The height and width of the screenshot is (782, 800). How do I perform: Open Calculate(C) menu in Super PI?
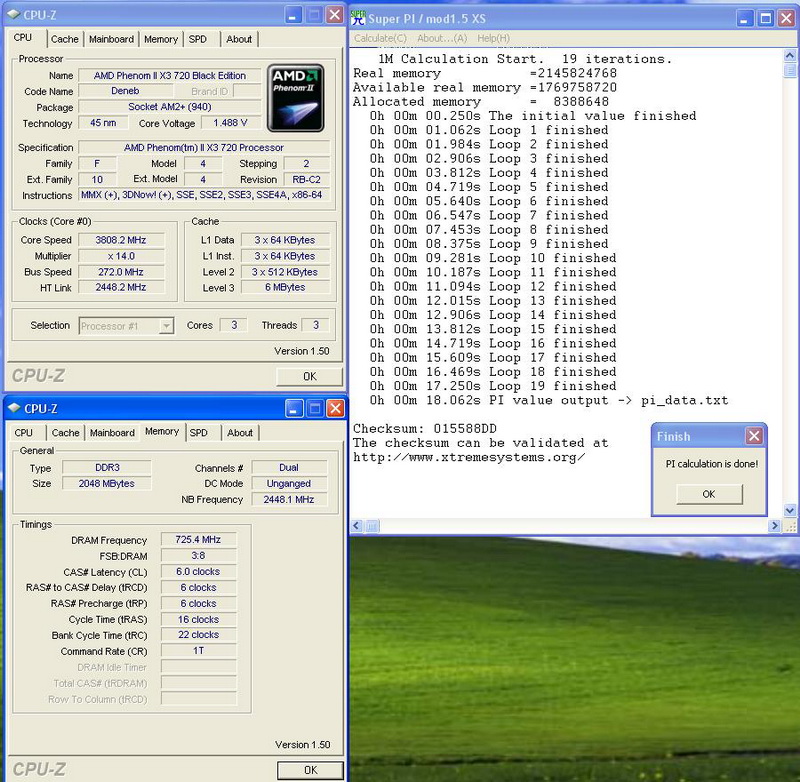[x=380, y=38]
